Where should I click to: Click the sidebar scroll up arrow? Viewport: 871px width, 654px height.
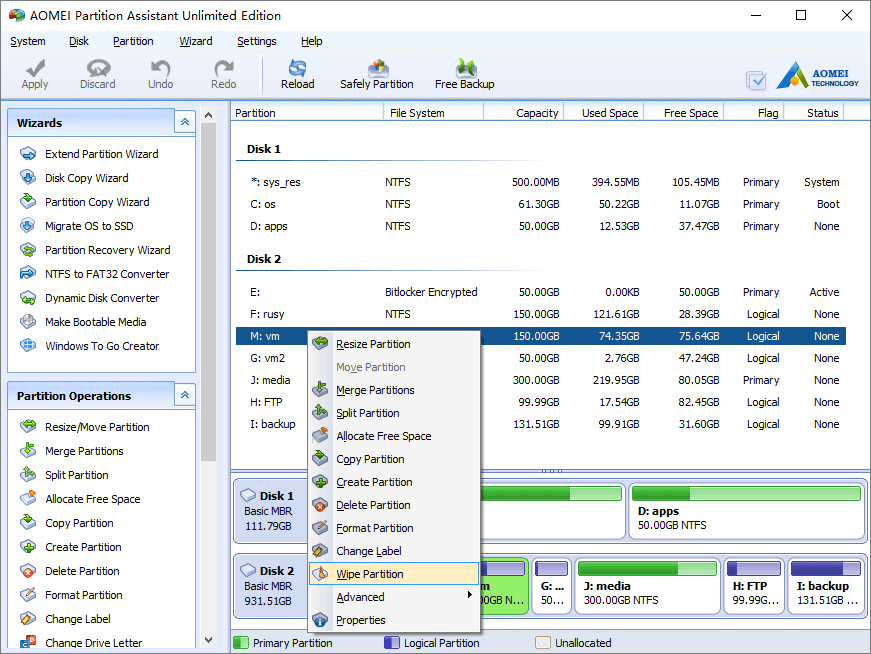pyautogui.click(x=208, y=115)
